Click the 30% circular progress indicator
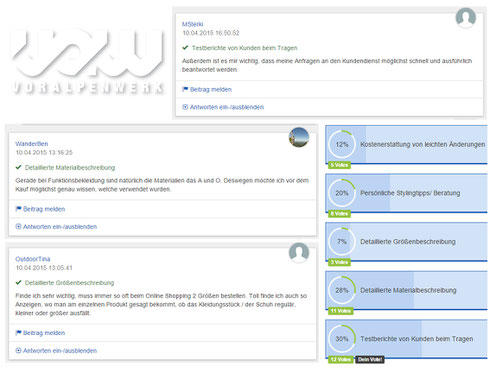This screenshot has width=490, height=367. pyautogui.click(x=342, y=339)
